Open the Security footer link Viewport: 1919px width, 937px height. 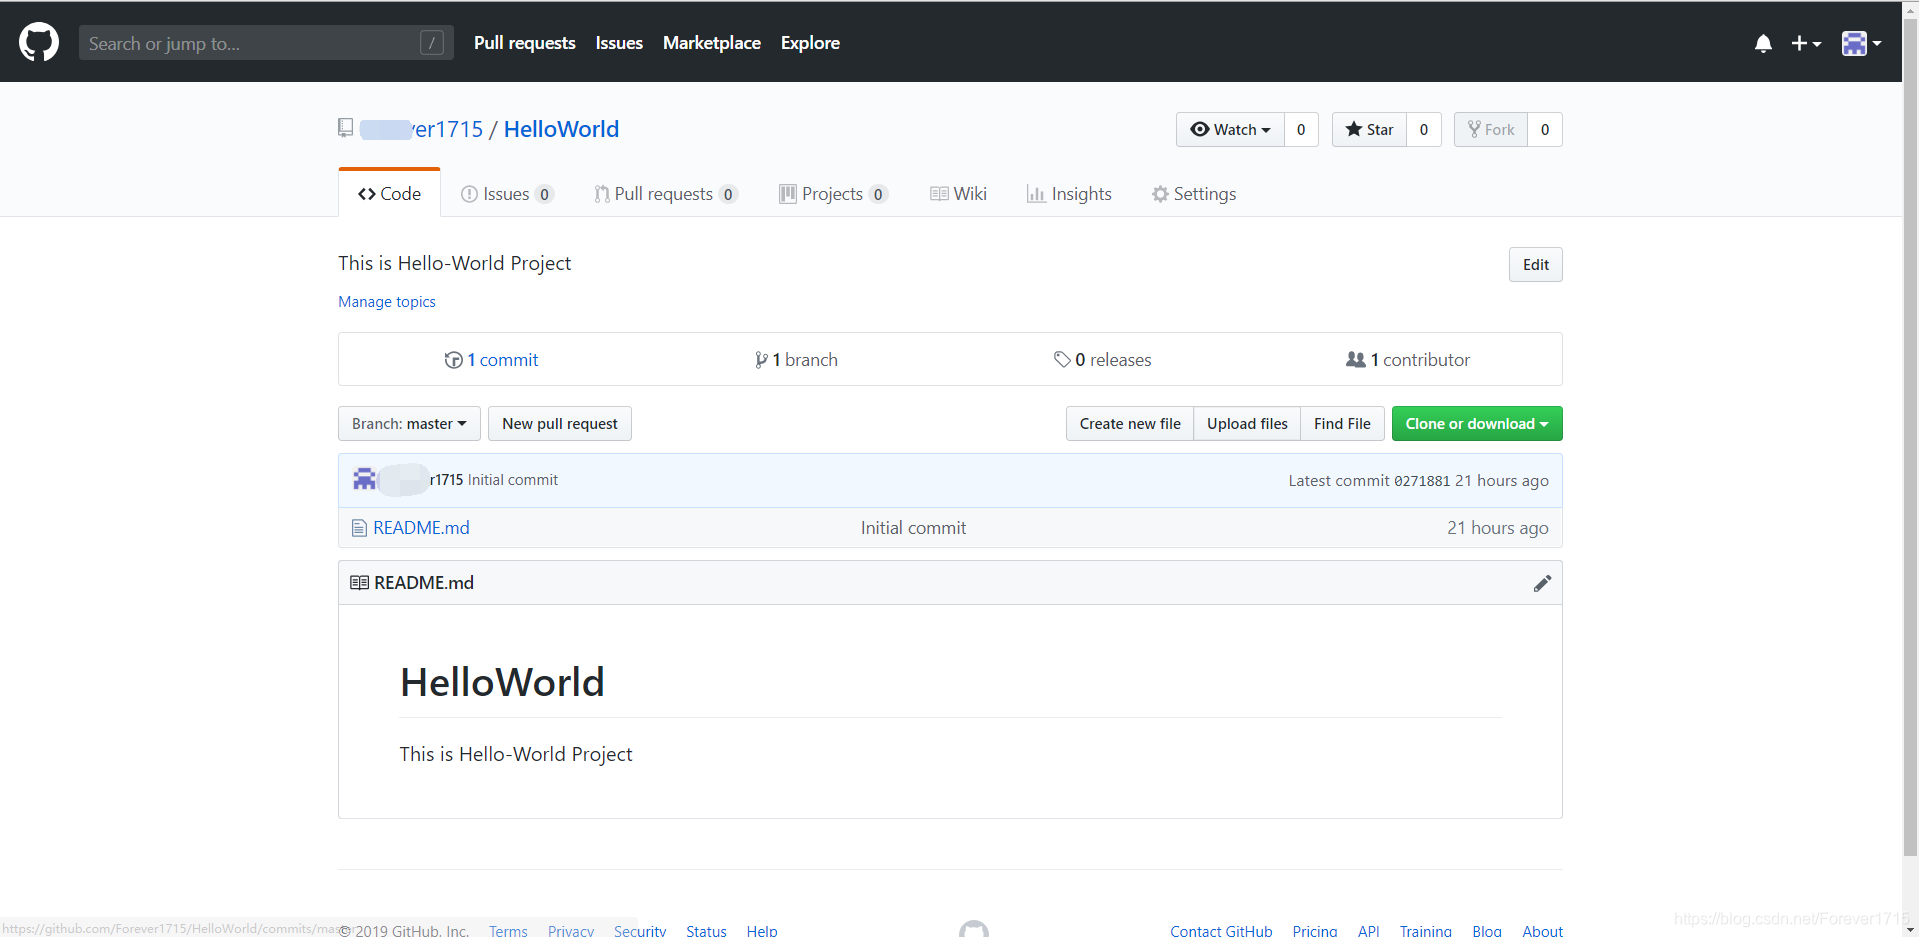(640, 930)
